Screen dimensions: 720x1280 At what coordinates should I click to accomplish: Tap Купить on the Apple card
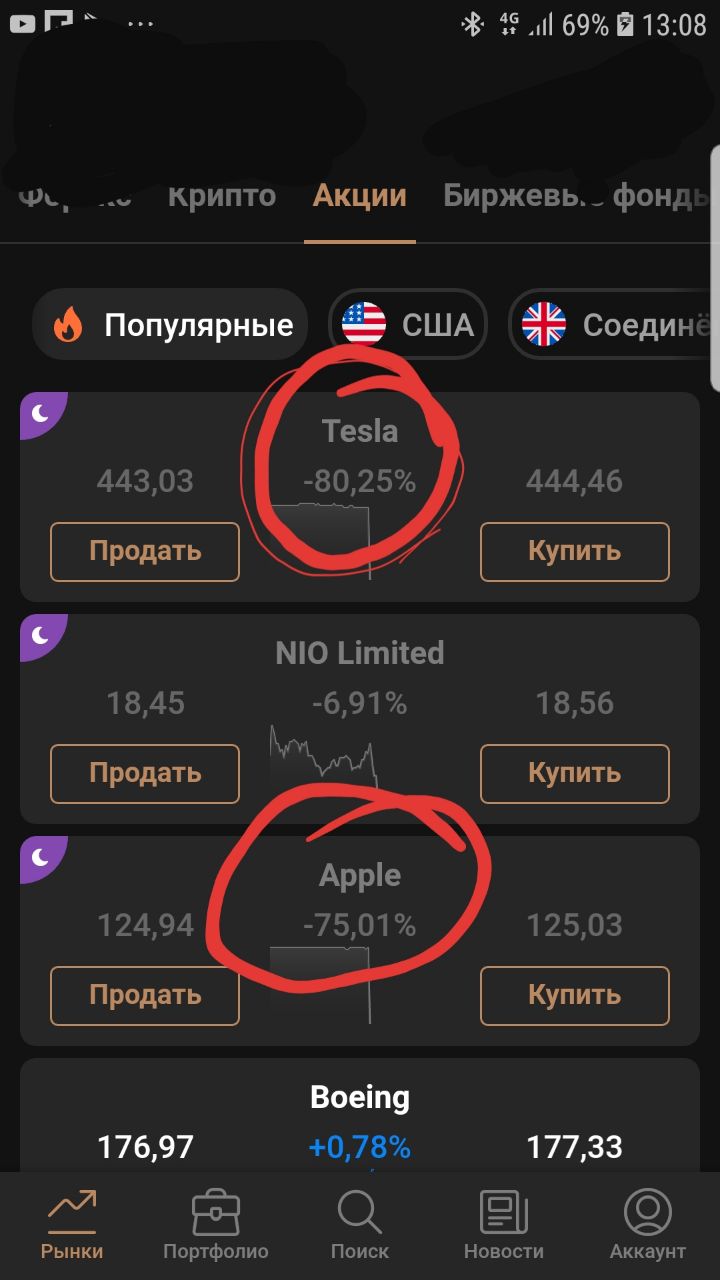(x=575, y=995)
